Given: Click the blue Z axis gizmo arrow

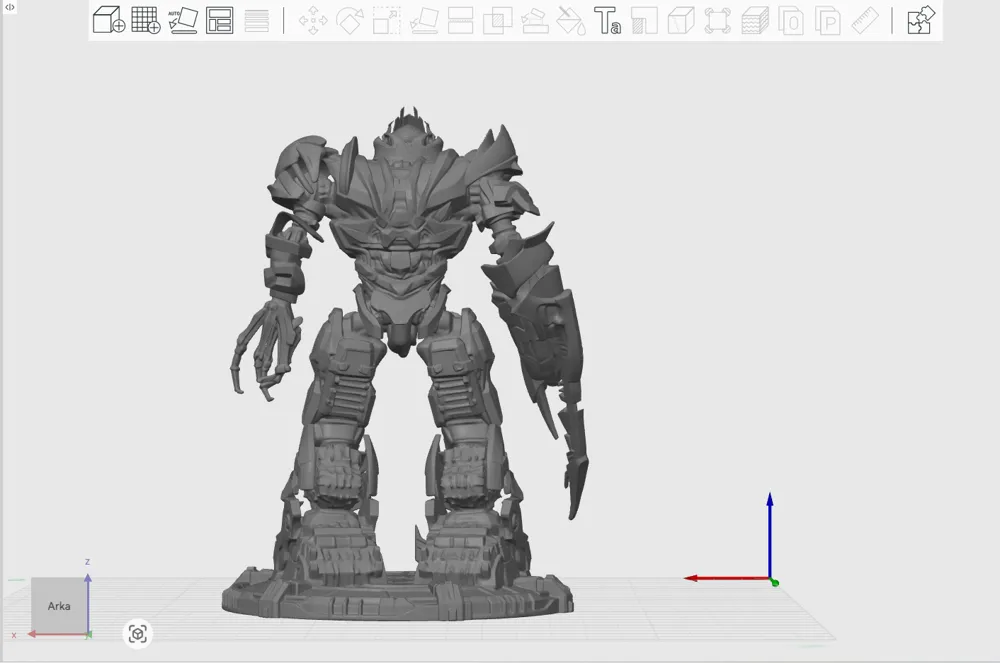Looking at the screenshot, I should tap(770, 534).
